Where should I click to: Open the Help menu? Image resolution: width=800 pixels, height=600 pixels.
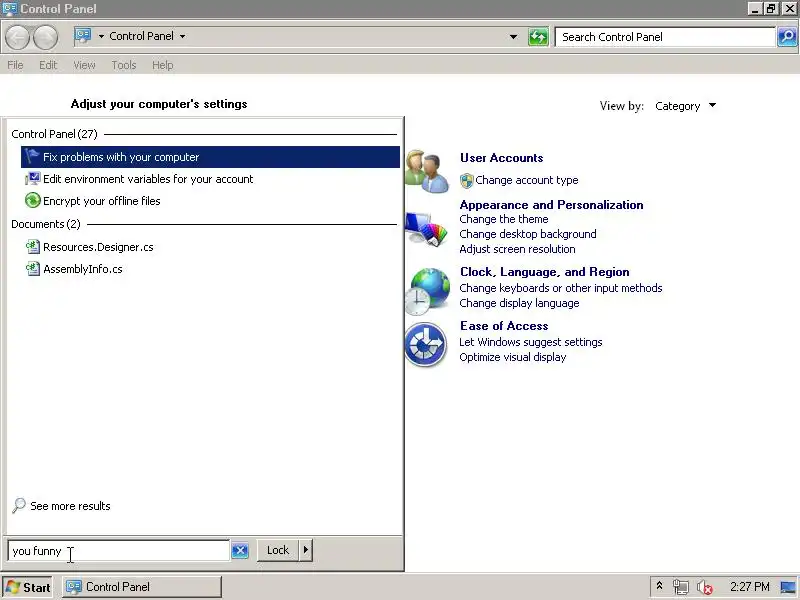pyautogui.click(x=163, y=65)
